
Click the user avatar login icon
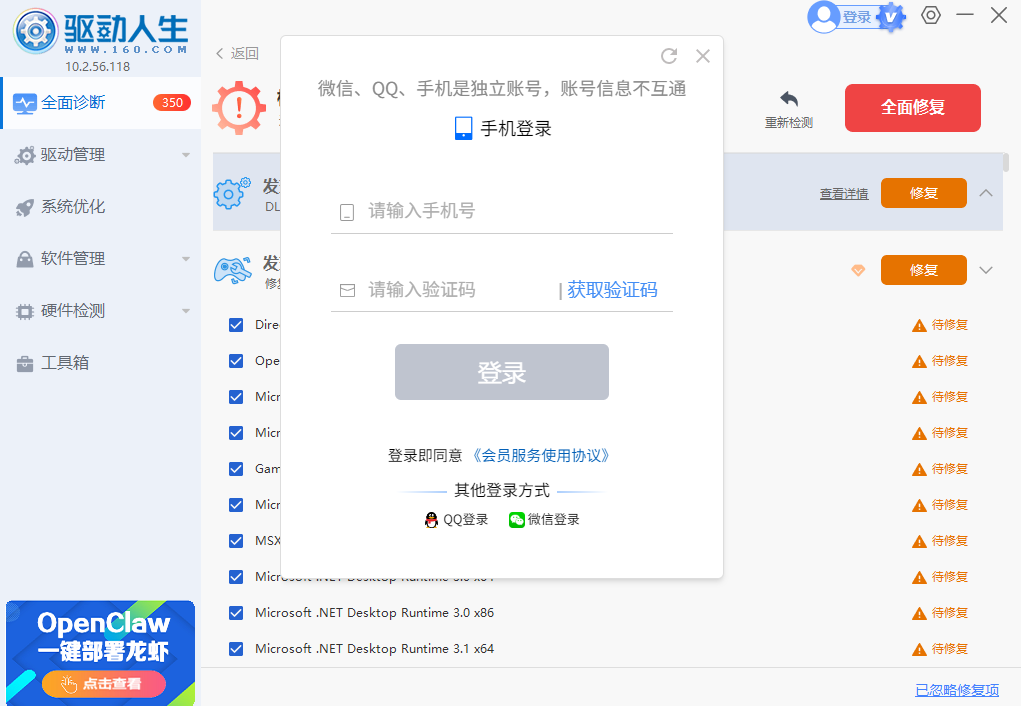[x=824, y=16]
